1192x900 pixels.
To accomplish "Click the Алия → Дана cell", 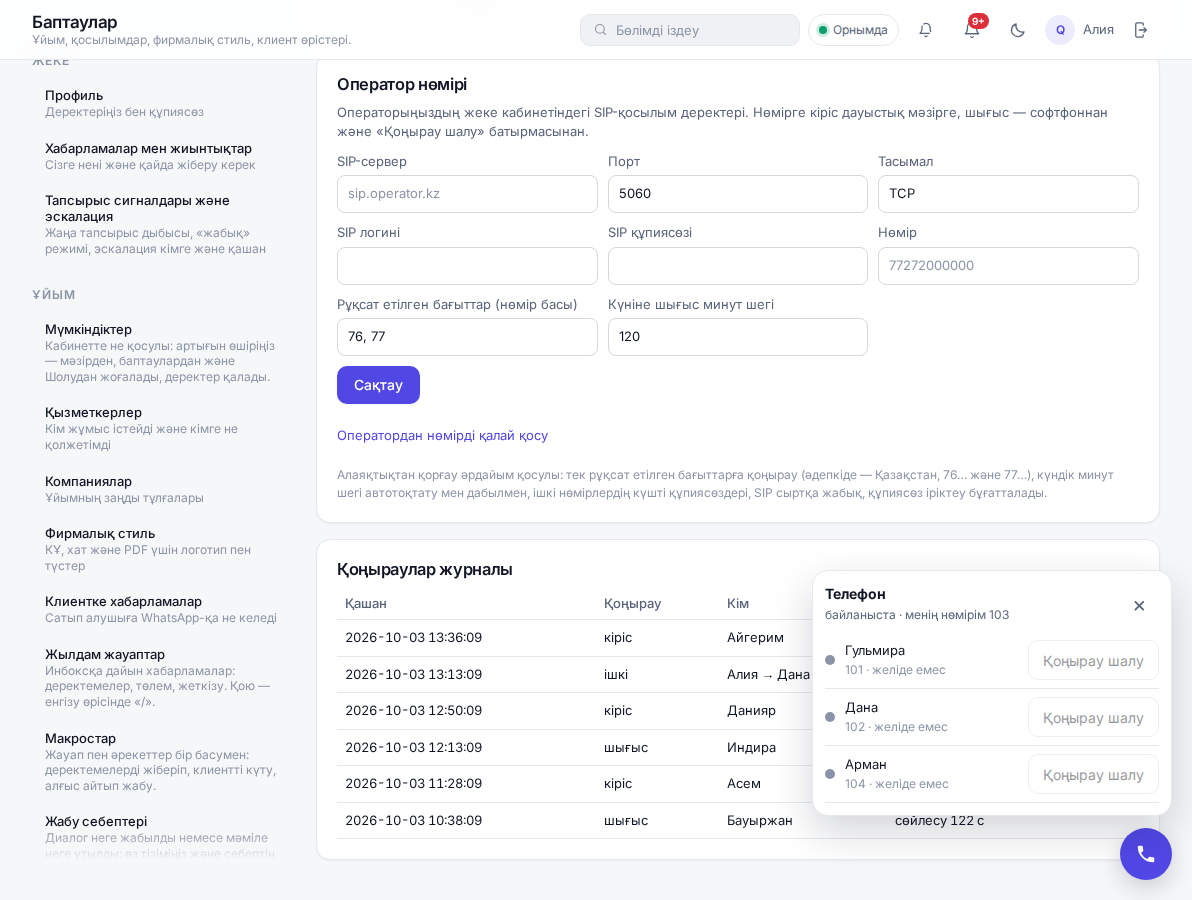I will (x=768, y=674).
